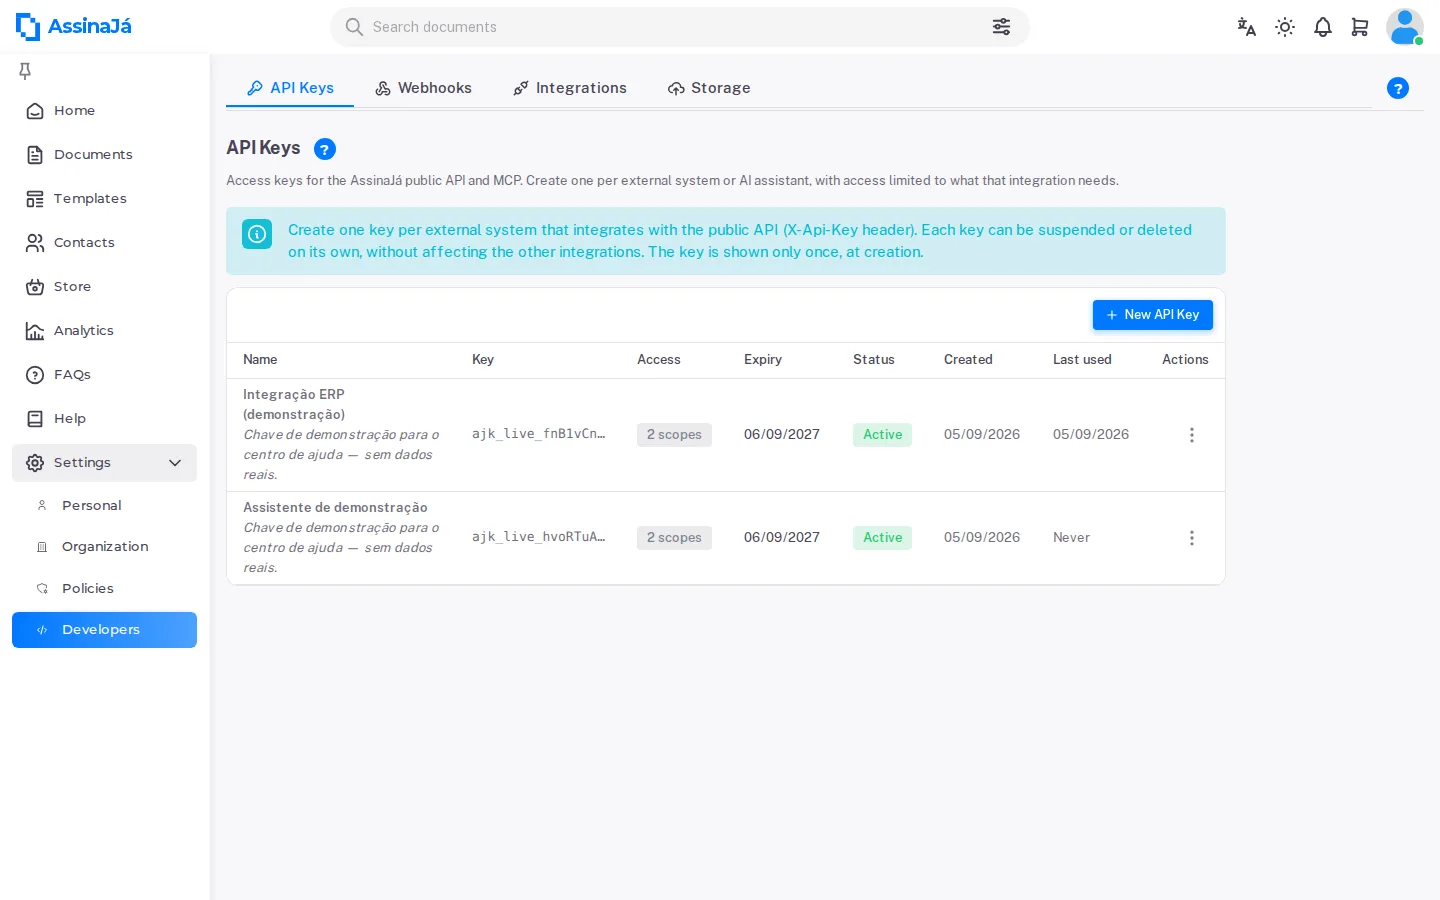Screen dimensions: 1440x900
Task: Open actions menu for Assistente de demonstração key
Action: point(1191,538)
